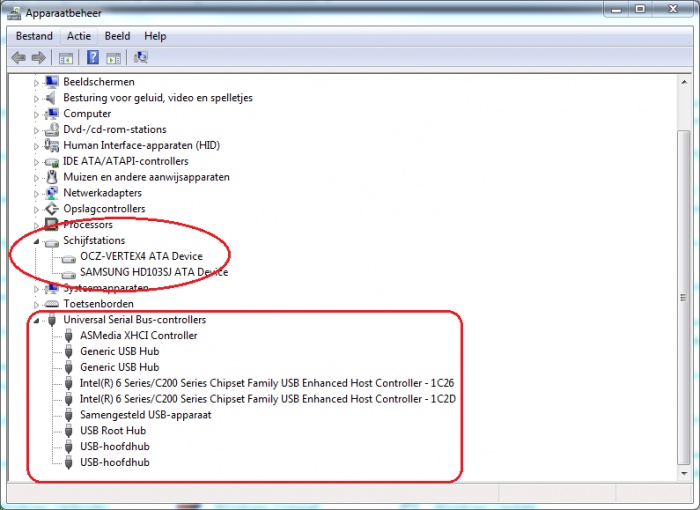Expand the Dvd-/cd-rom-stations node
Image resolution: width=700 pixels, height=510 pixels.
(37, 130)
